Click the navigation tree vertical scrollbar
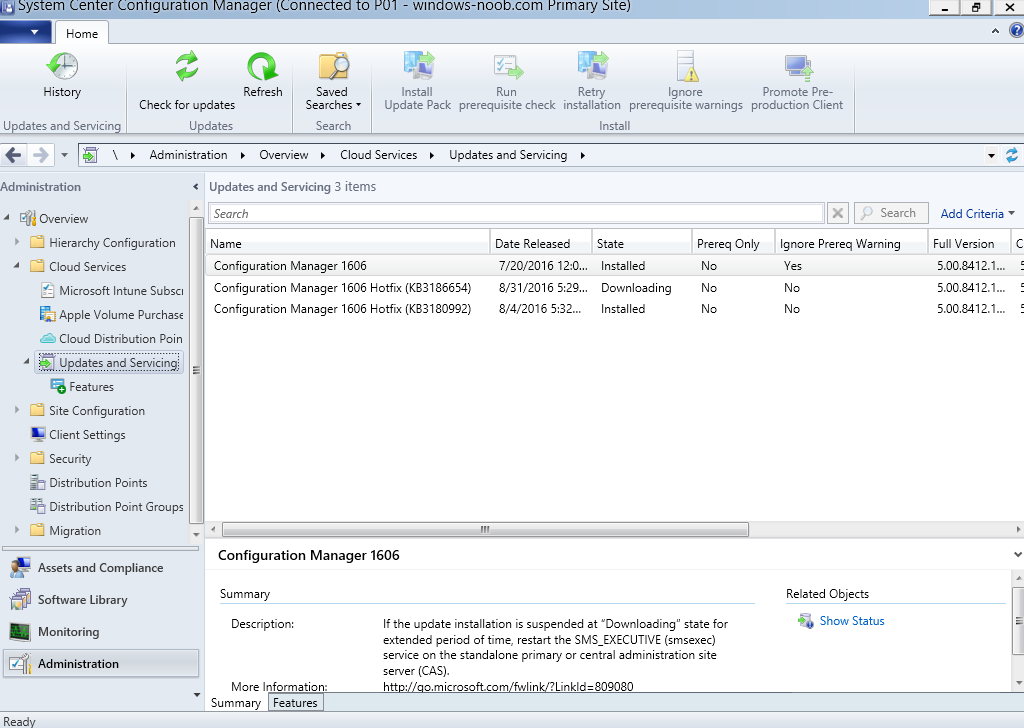The width and height of the screenshot is (1024, 728). [x=196, y=370]
